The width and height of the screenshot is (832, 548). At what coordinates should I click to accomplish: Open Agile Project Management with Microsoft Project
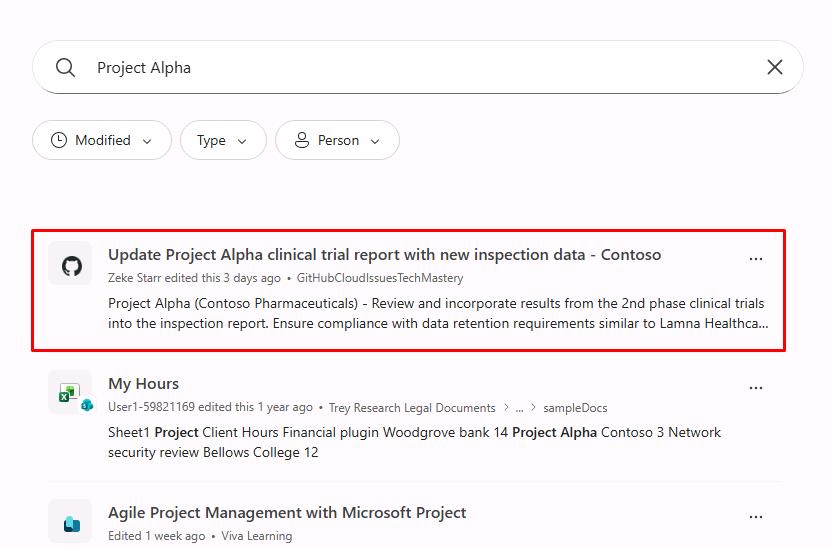(287, 512)
